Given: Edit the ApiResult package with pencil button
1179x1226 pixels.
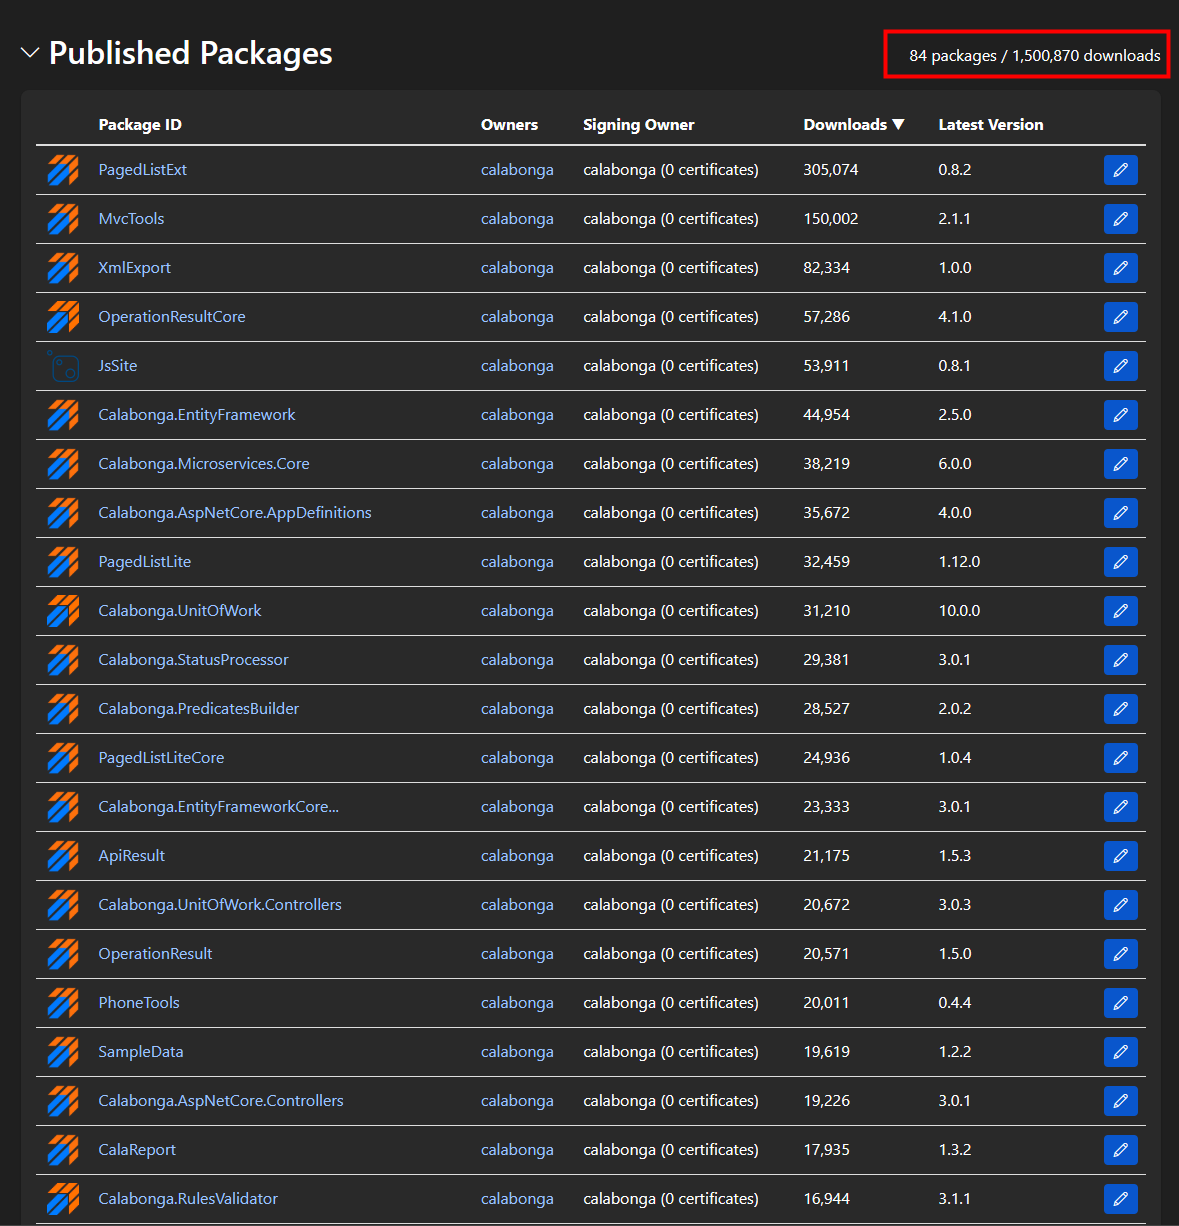Looking at the screenshot, I should point(1120,856).
